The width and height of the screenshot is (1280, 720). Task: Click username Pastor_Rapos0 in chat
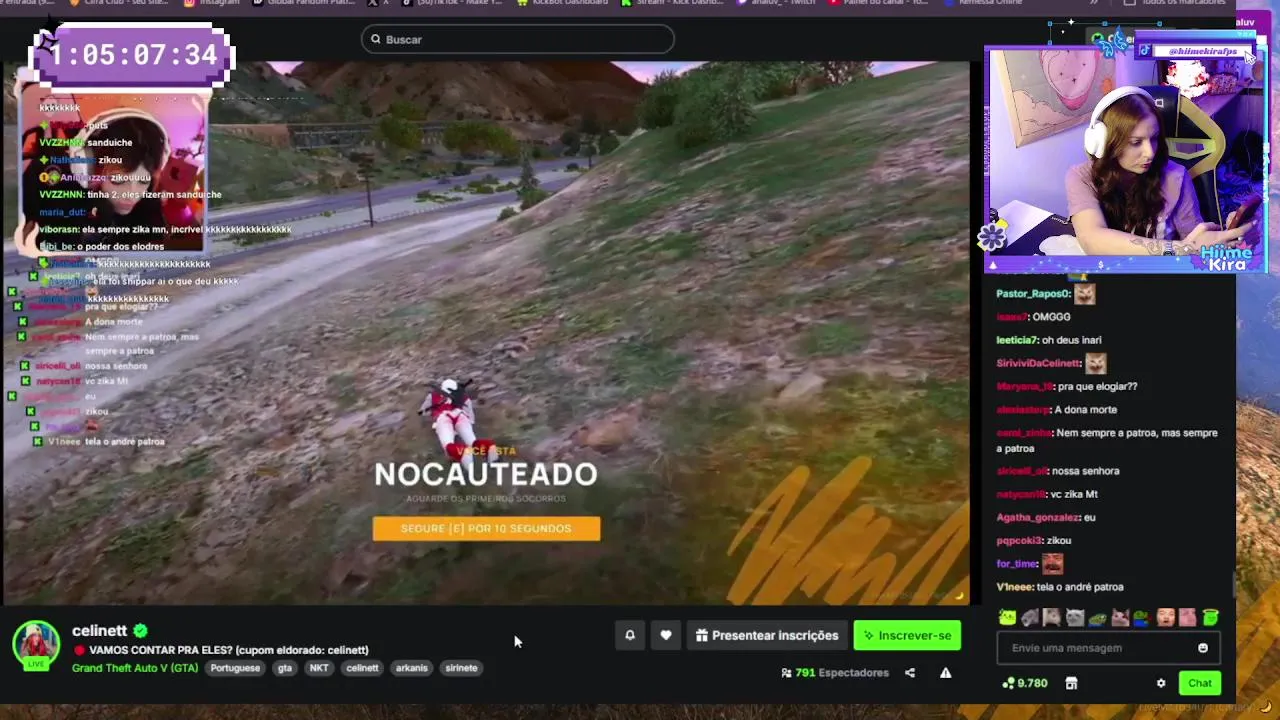pos(1033,294)
